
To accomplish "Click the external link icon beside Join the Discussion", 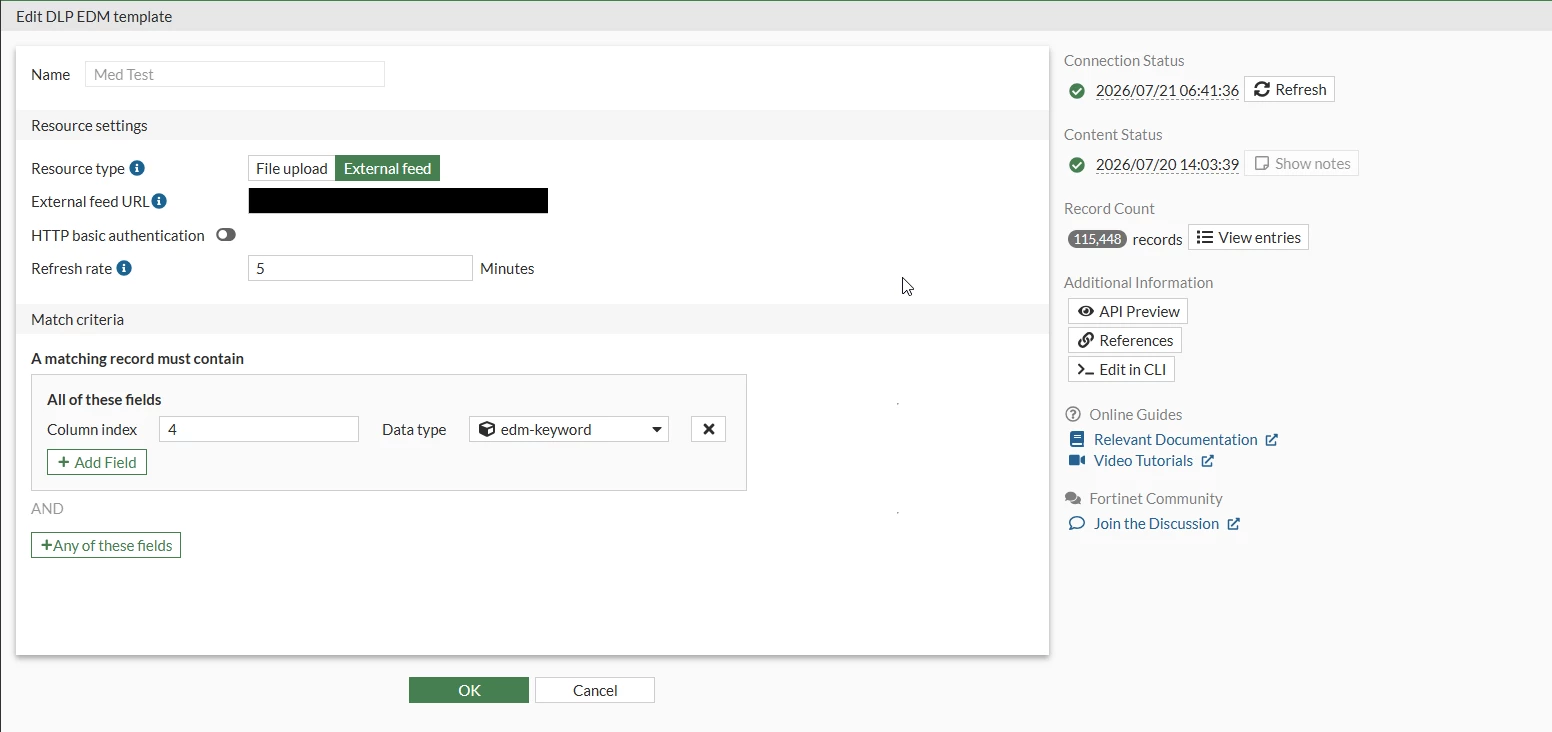I will tap(1233, 524).
